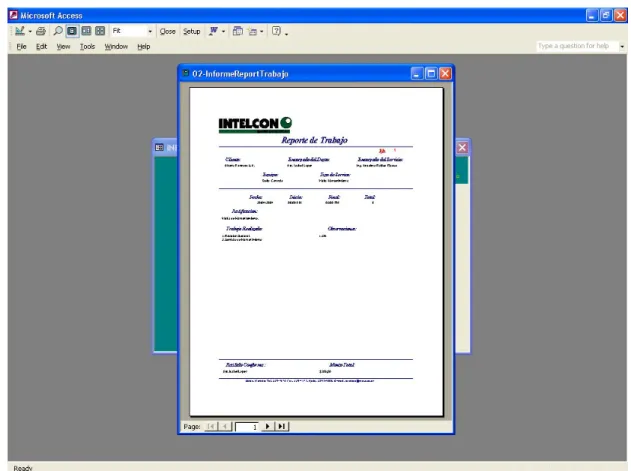Expand the help question box dropdown
Image resolution: width=631 pixels, height=471 pixels.
622,46
